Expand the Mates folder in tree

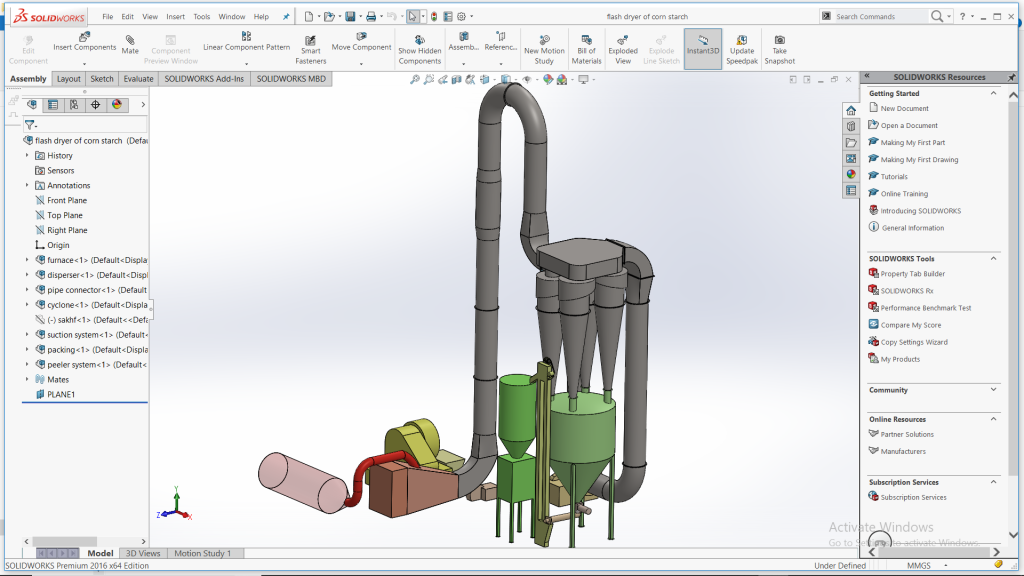(27, 380)
